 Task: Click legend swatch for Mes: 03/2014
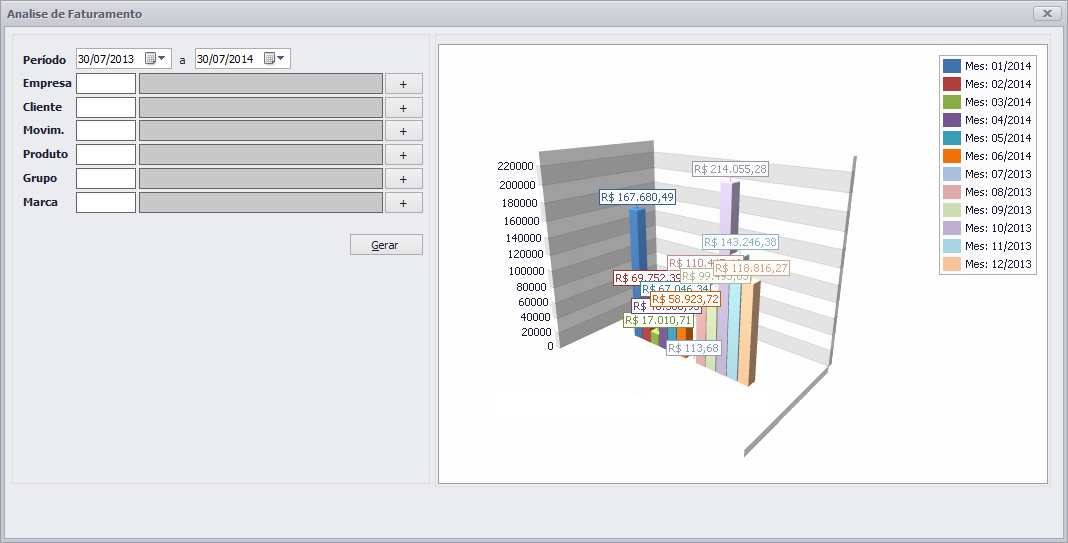click(x=952, y=102)
